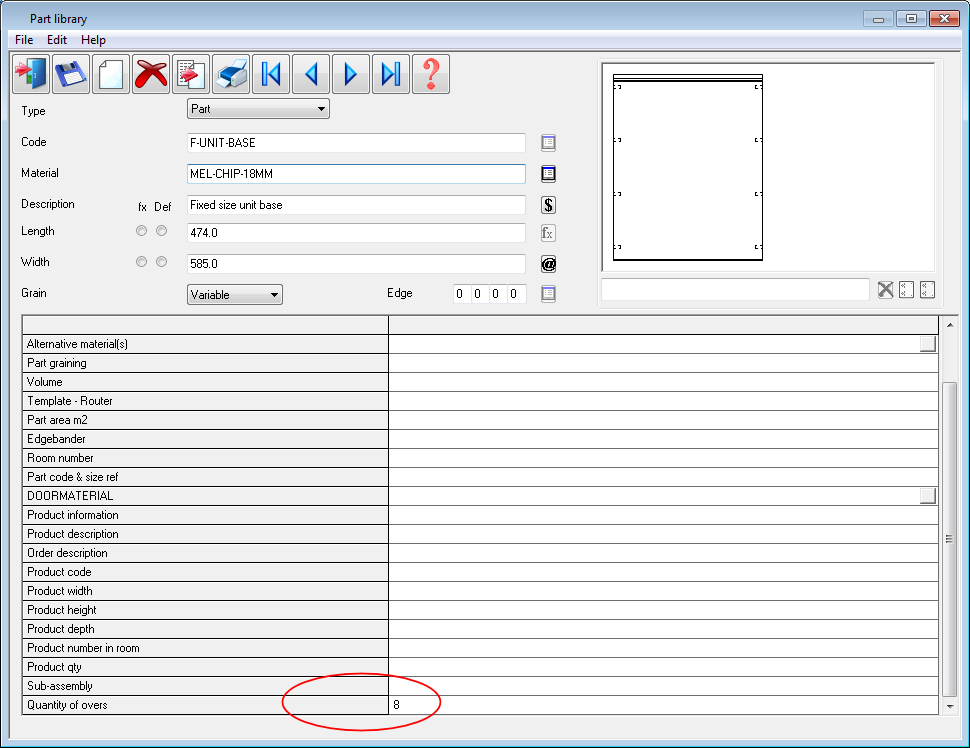This screenshot has width=970, height=748.
Task: Create a new blank part record
Action: click(x=111, y=74)
